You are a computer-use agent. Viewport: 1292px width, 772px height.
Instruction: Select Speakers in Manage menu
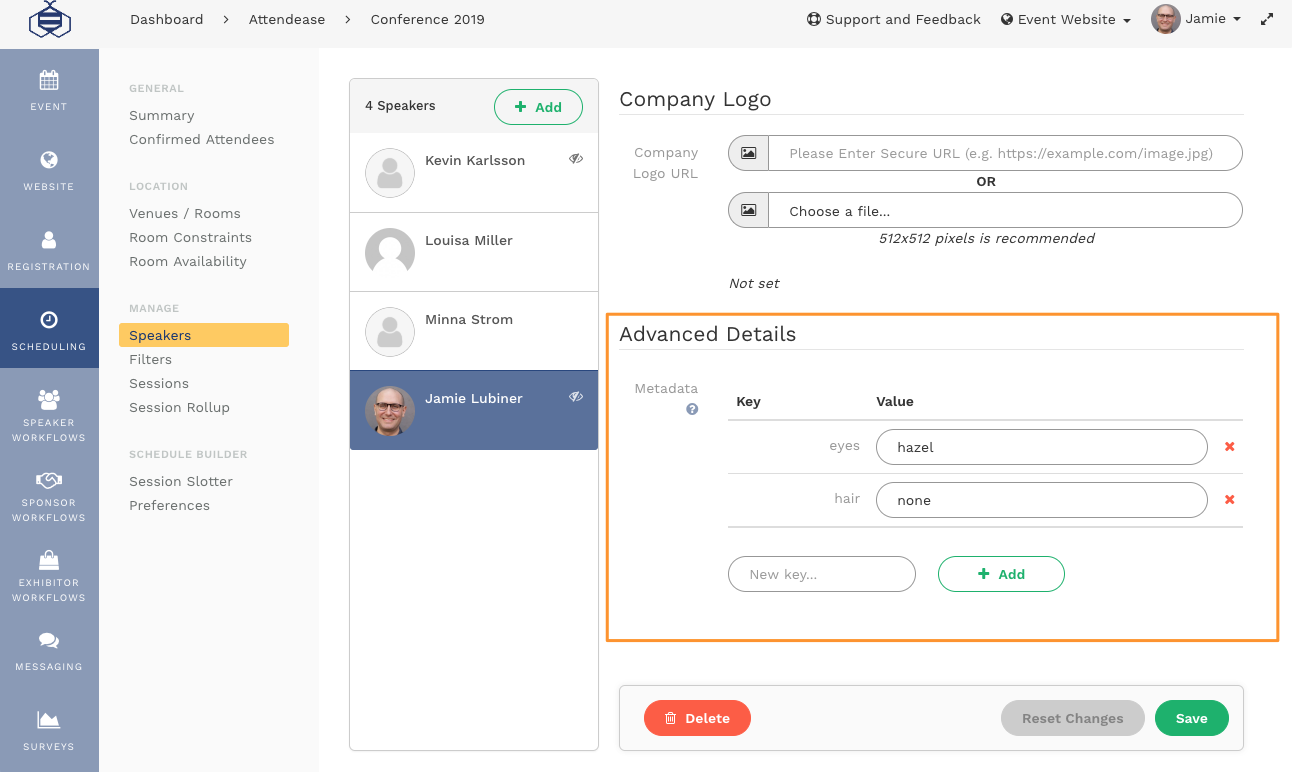(x=204, y=335)
